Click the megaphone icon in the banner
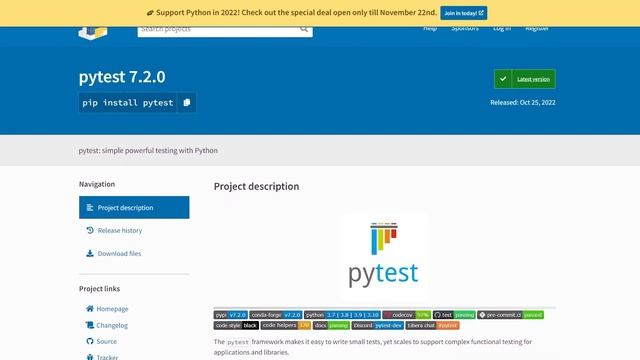The height and width of the screenshot is (360, 640). pyautogui.click(x=150, y=13)
